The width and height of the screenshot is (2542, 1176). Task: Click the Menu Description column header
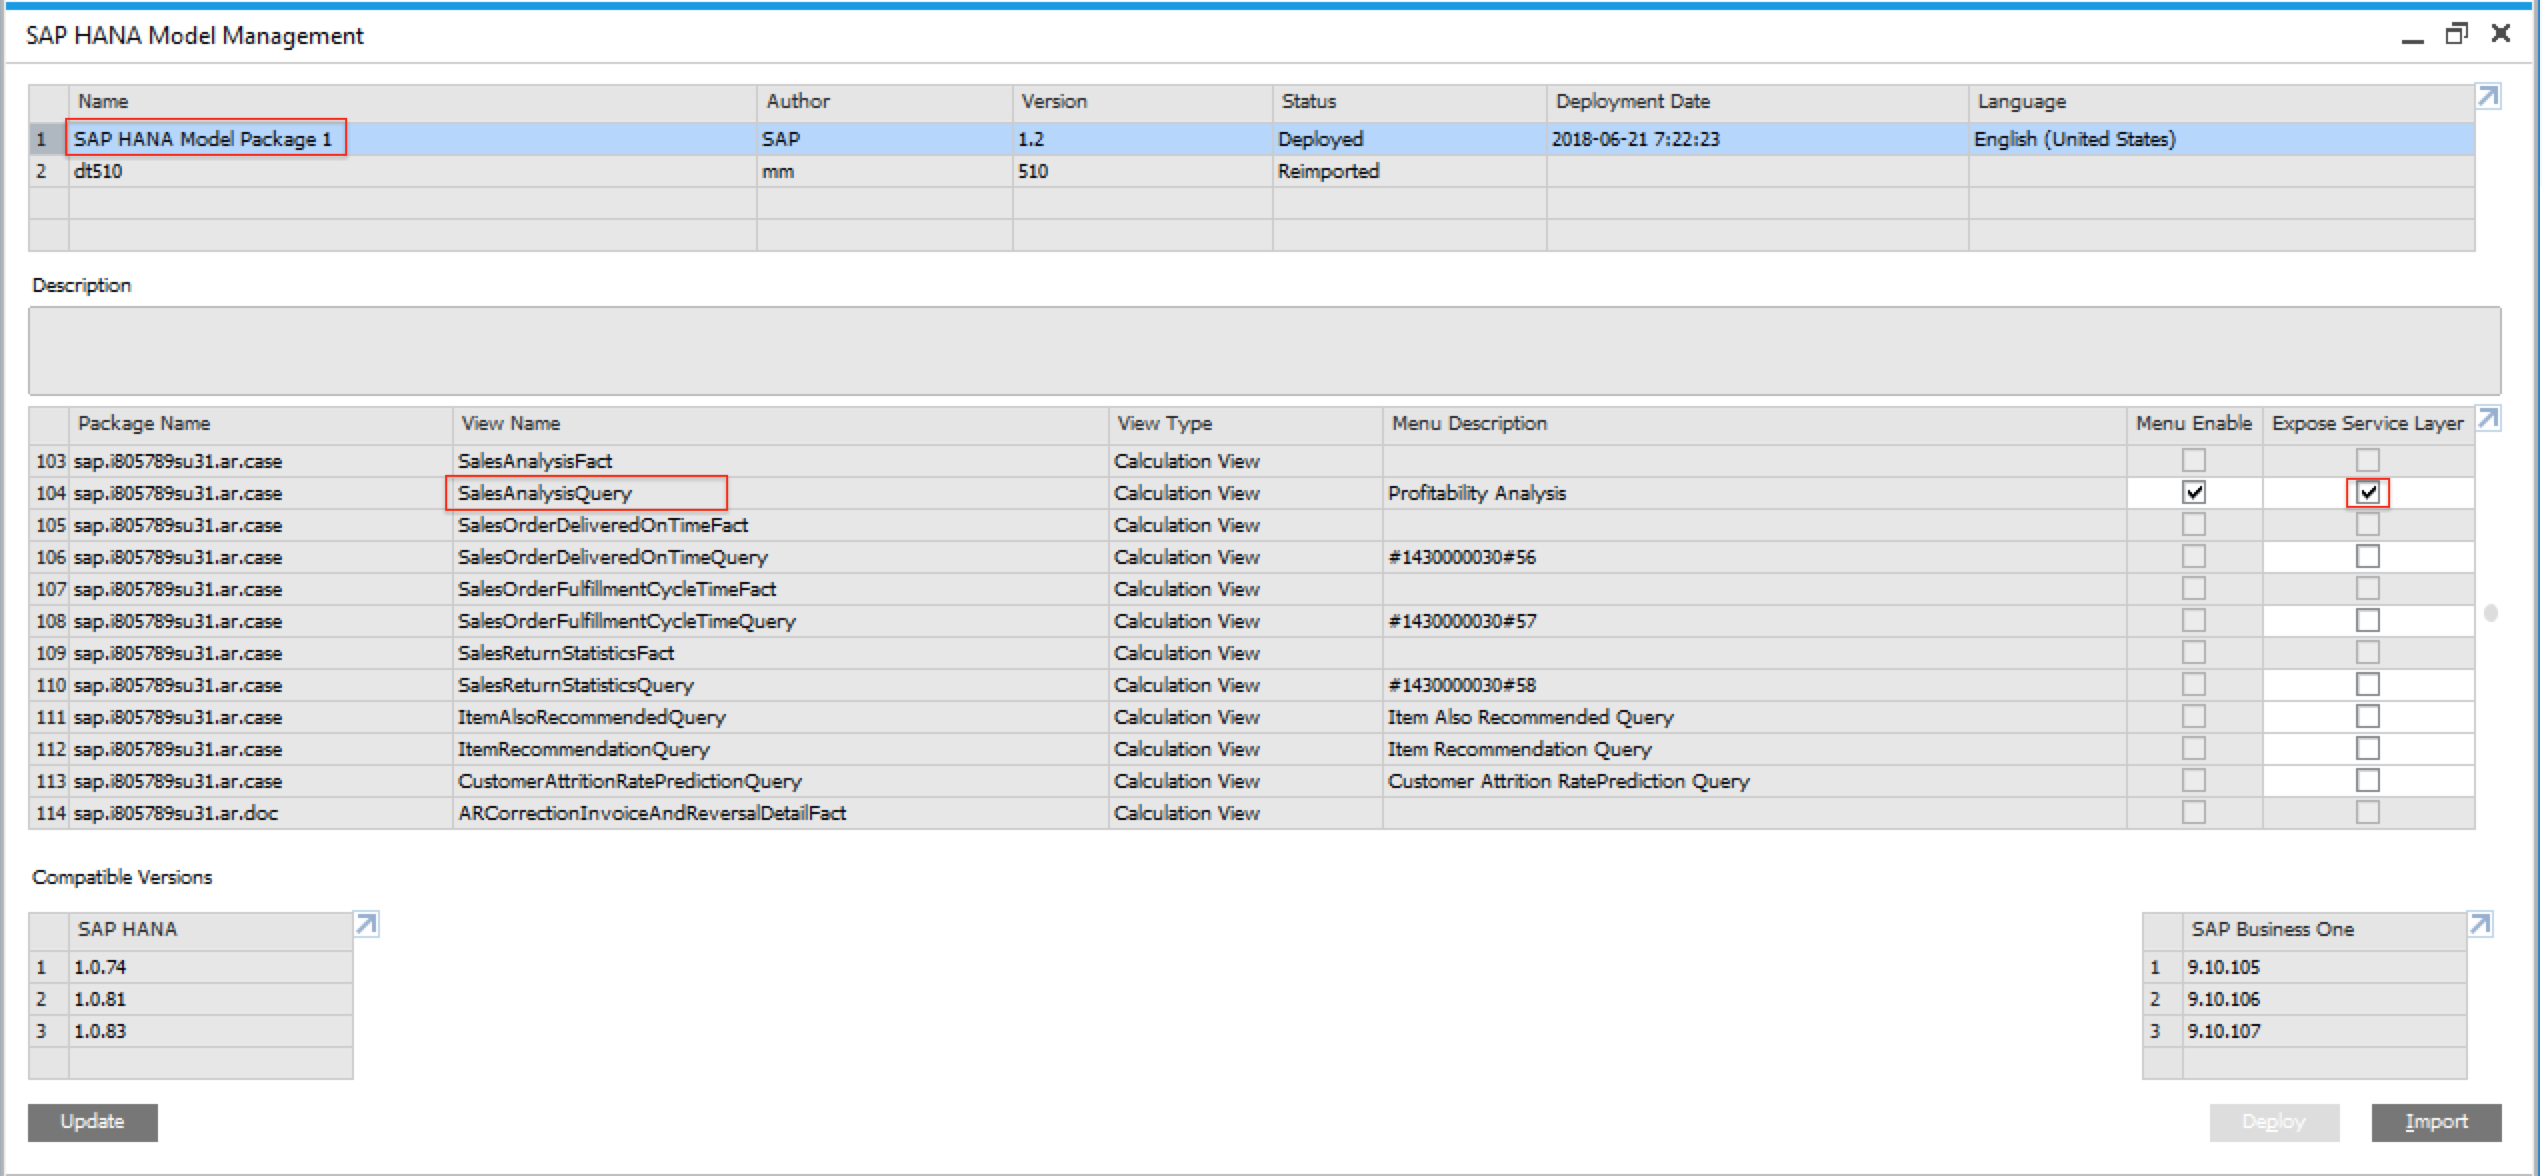coord(1755,424)
